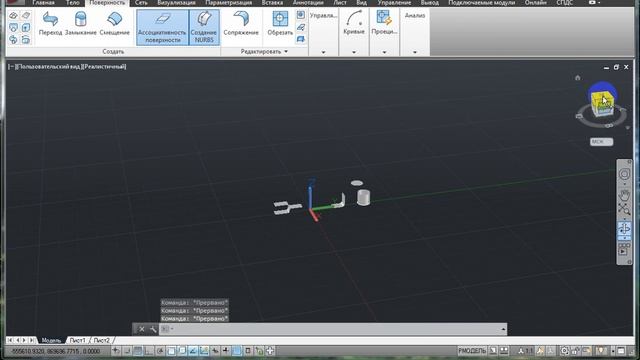Click the toolbar lock icon in status bar
This screenshot has width=640, height=360.
pos(576,351)
